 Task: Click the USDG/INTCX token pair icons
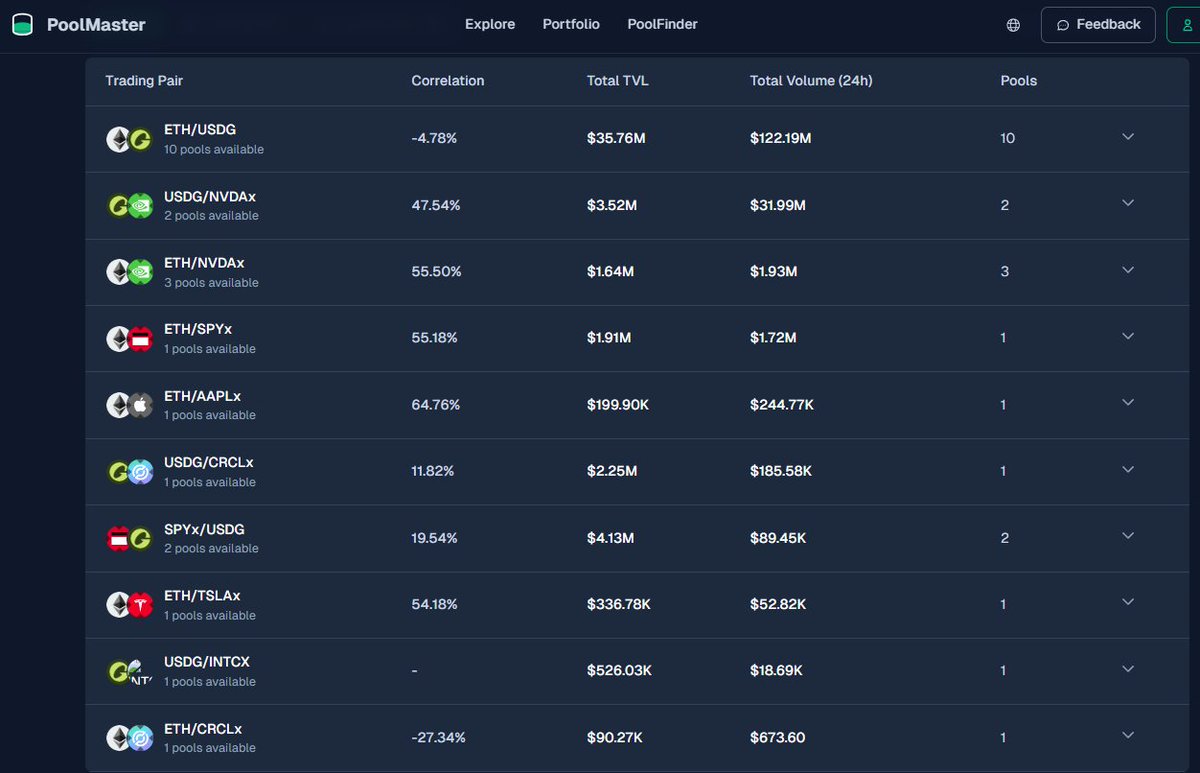pyautogui.click(x=130, y=671)
